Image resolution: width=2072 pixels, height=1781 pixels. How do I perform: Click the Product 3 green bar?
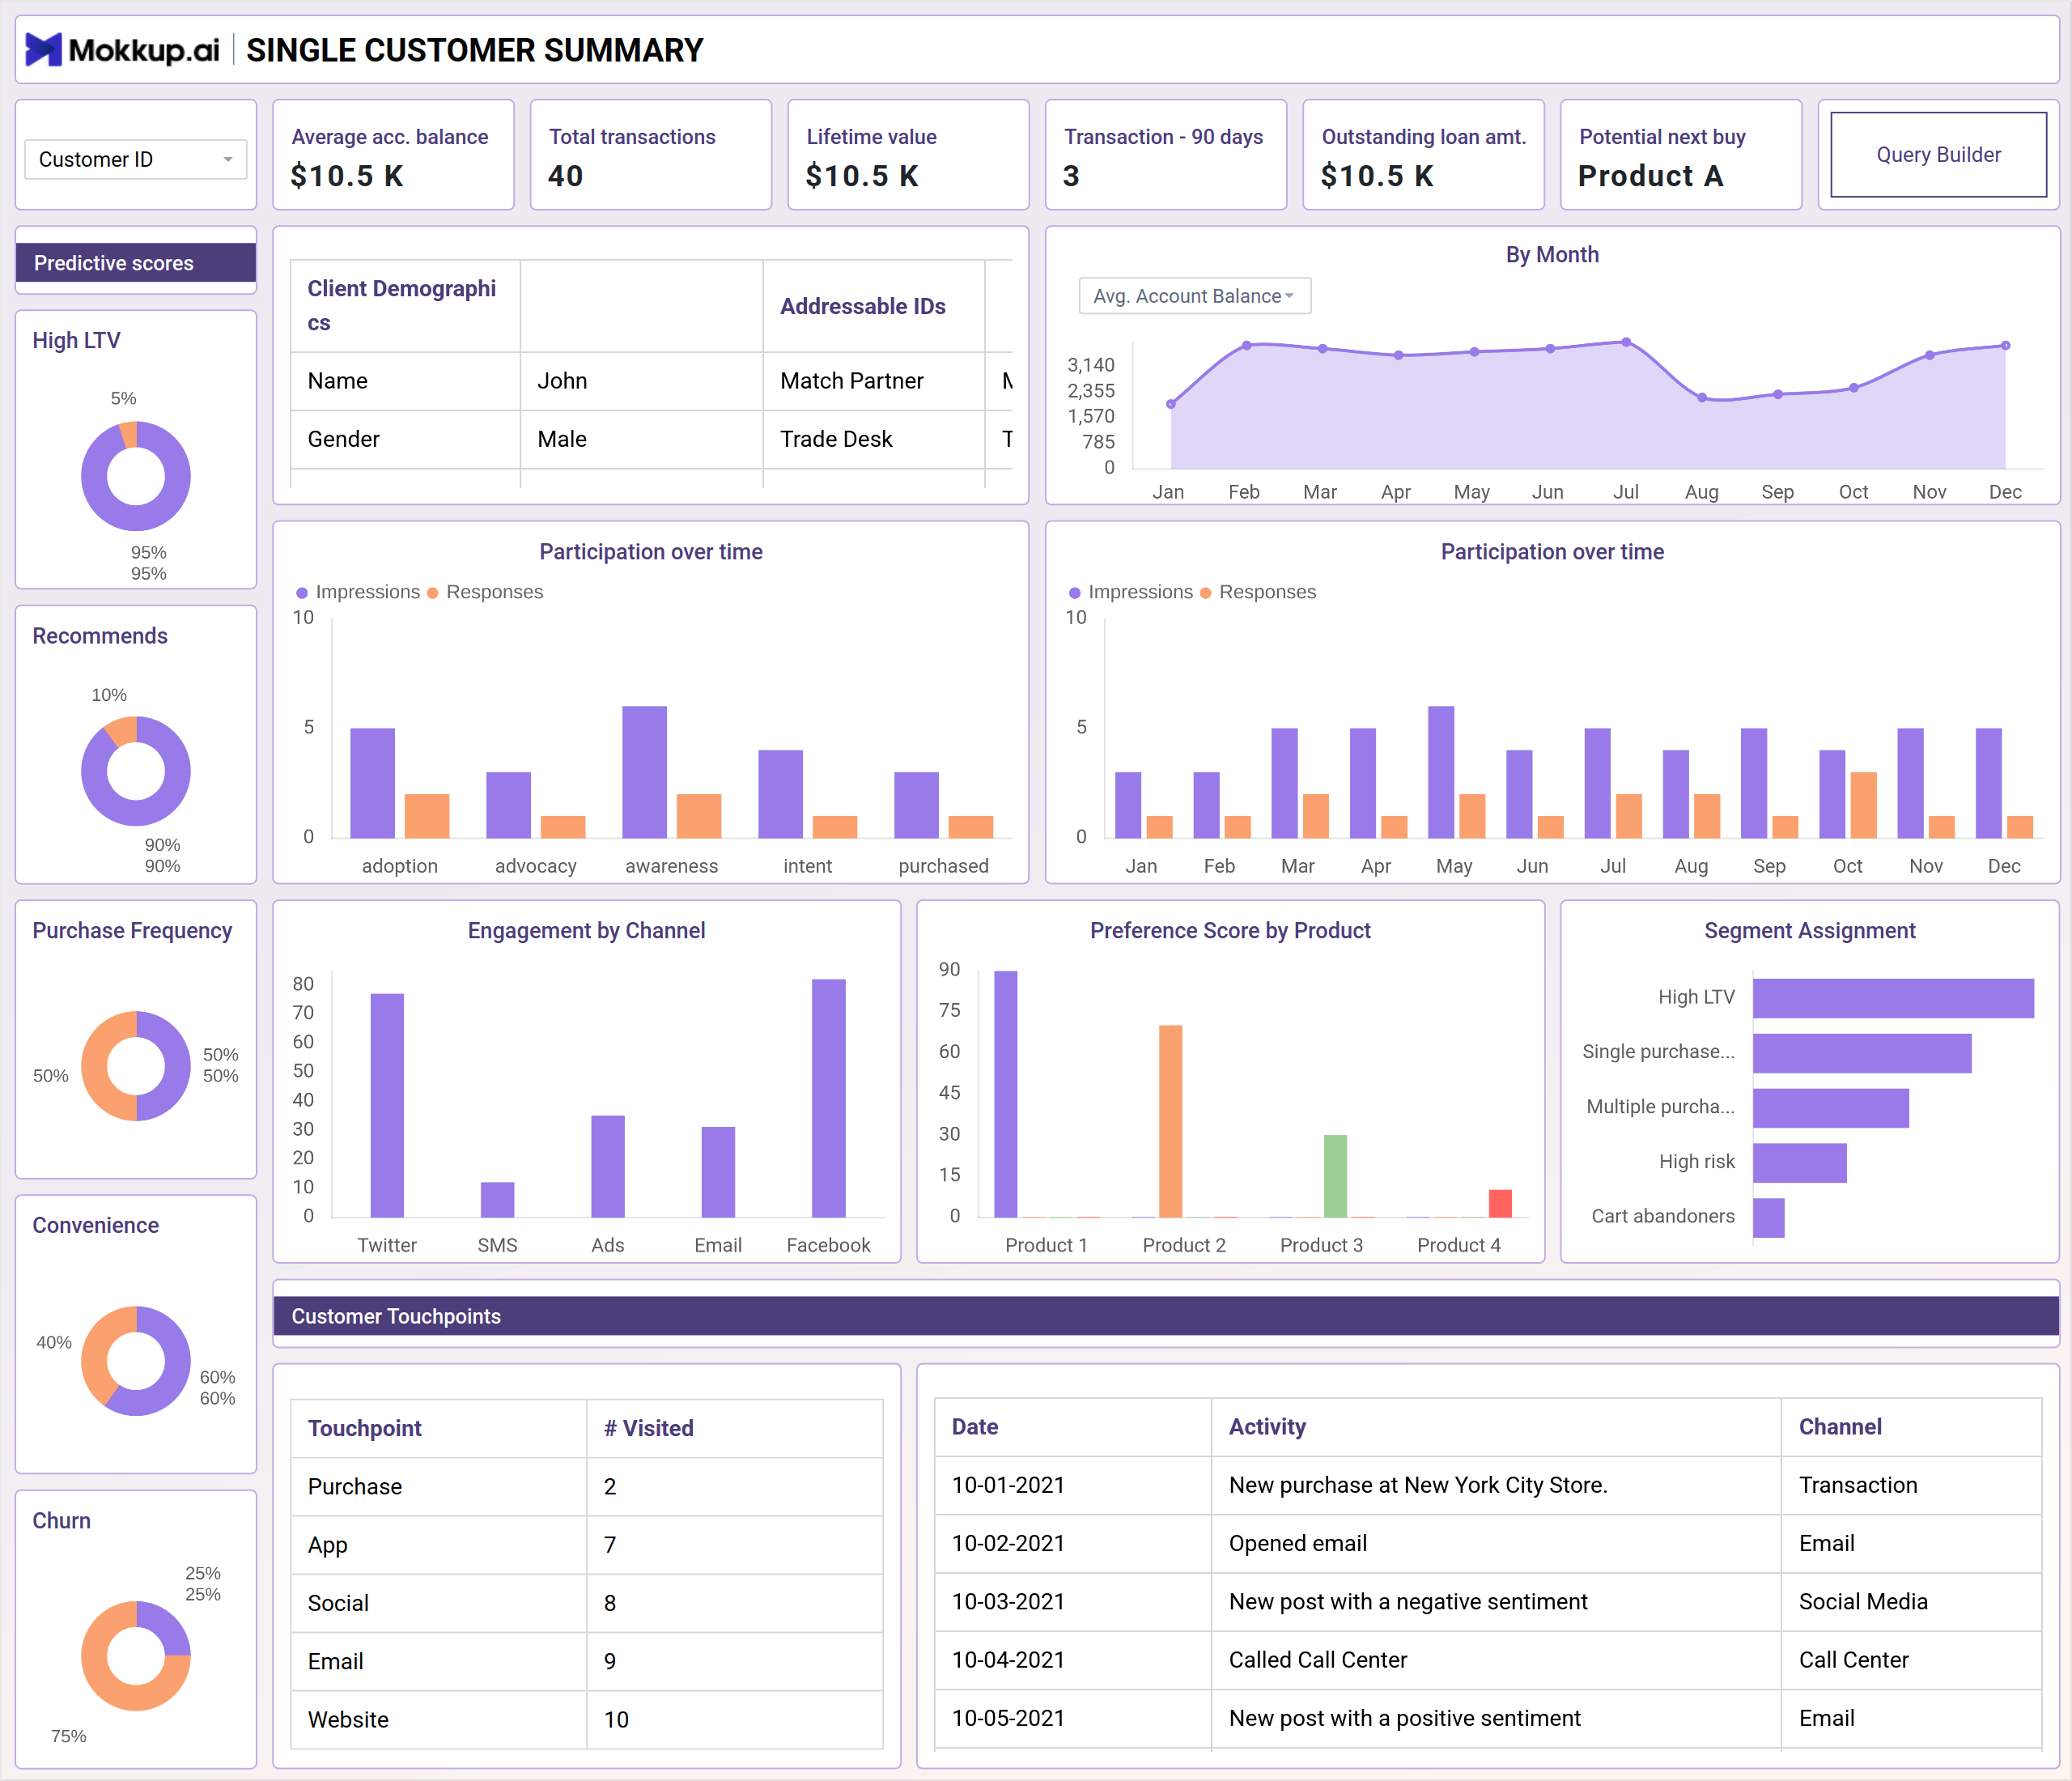[1335, 1176]
